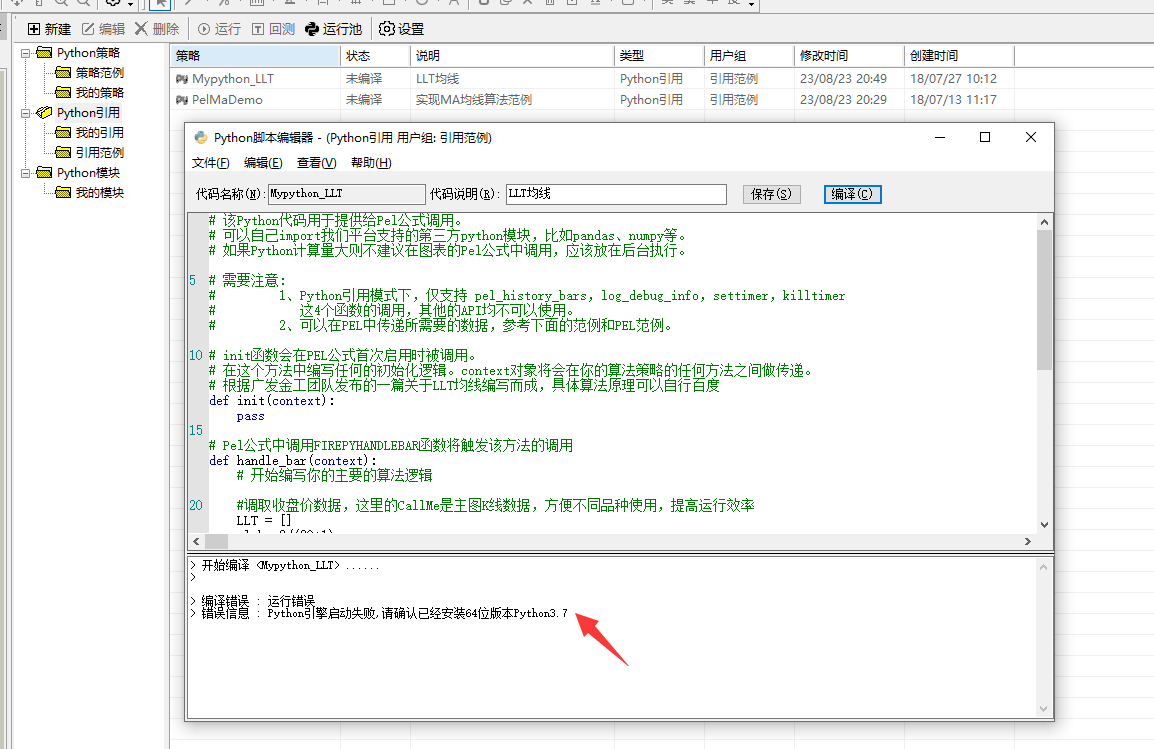1154x749 pixels.
Task: Select 我的策略 folder in tree
Action: [x=99, y=93]
